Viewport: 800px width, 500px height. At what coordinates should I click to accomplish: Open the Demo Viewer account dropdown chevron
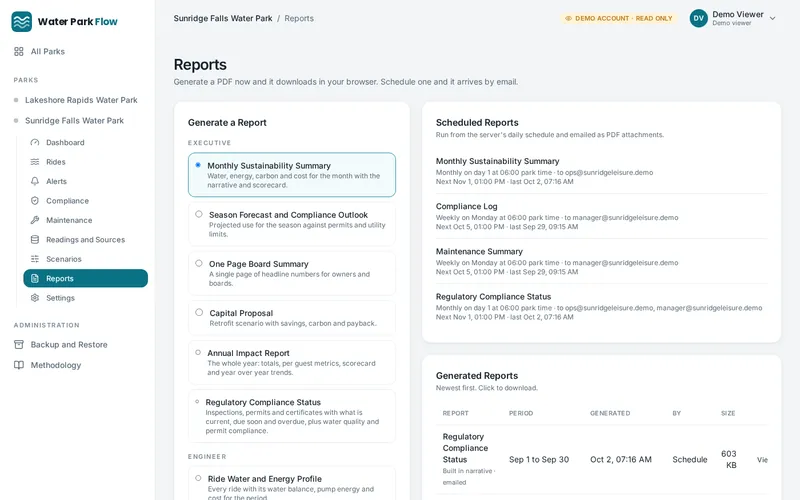772,18
